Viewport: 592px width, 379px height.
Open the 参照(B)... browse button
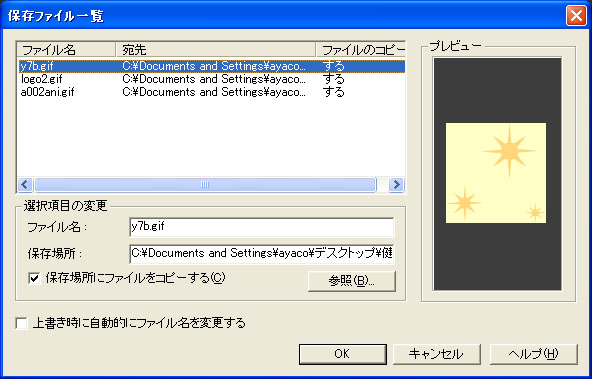[352, 281]
